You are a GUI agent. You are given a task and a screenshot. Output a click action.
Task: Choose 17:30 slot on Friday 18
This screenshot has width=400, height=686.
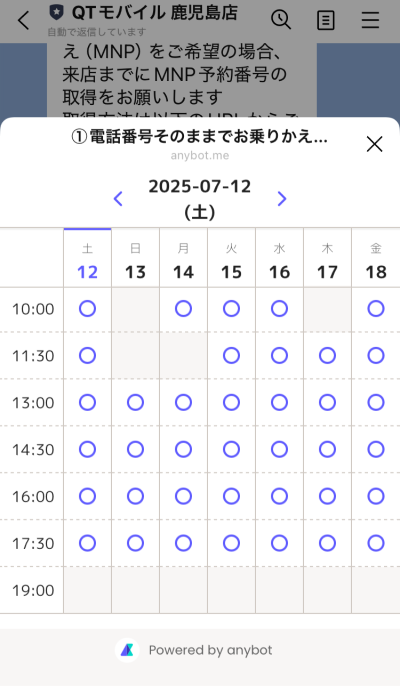pyautogui.click(x=376, y=543)
